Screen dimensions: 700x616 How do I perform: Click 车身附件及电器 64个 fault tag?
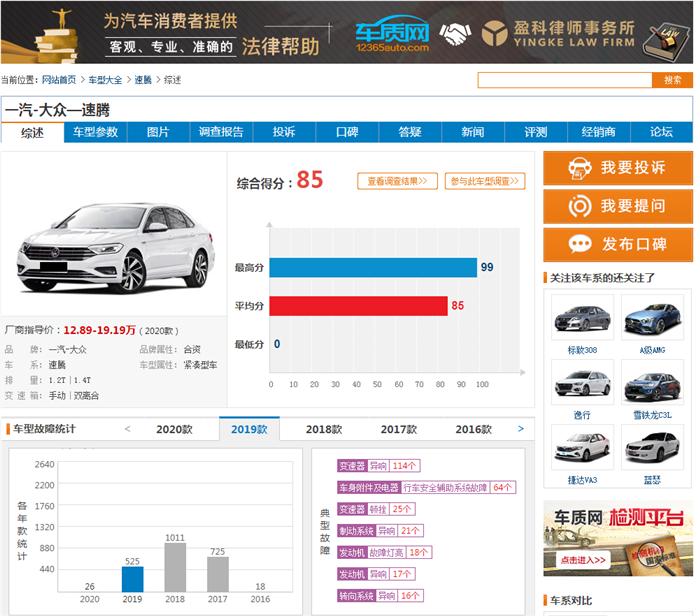[426, 487]
